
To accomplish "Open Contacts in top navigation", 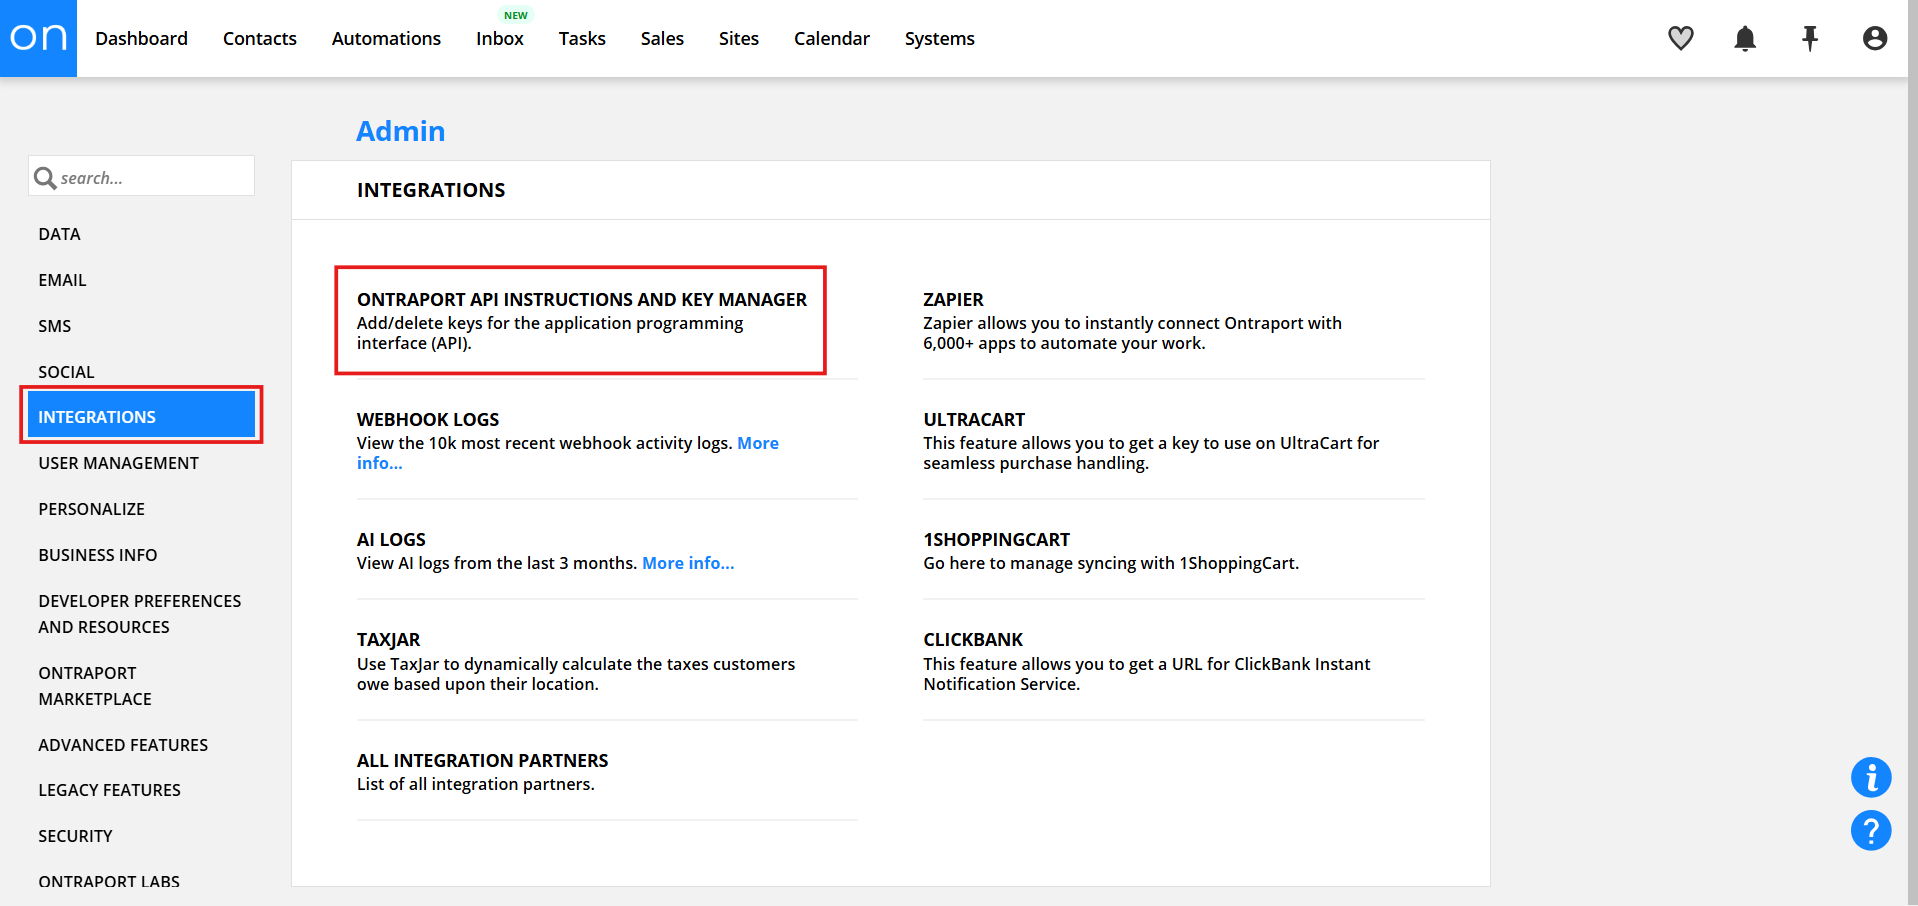I will coord(260,38).
